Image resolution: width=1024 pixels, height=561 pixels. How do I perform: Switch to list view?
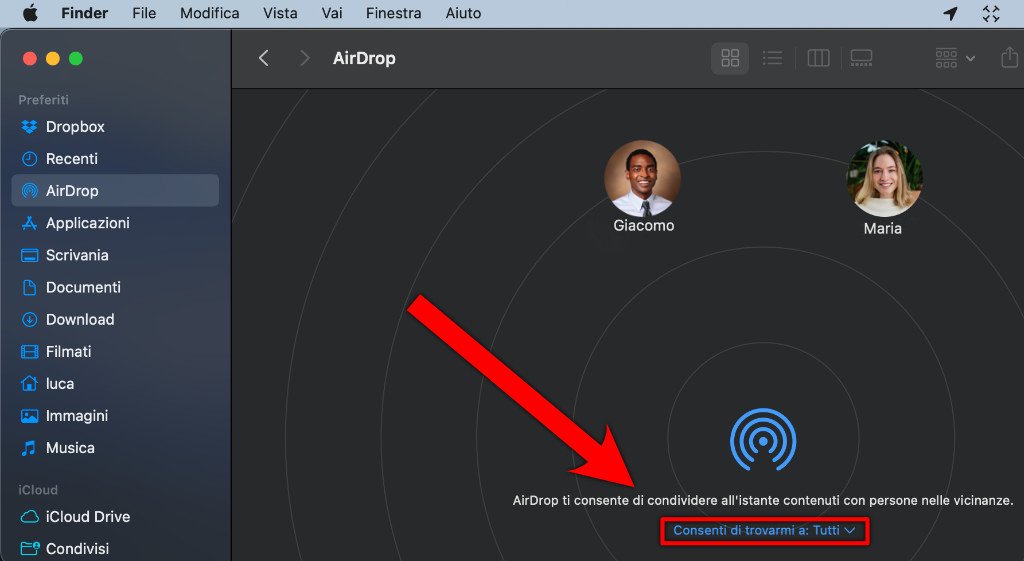point(772,58)
